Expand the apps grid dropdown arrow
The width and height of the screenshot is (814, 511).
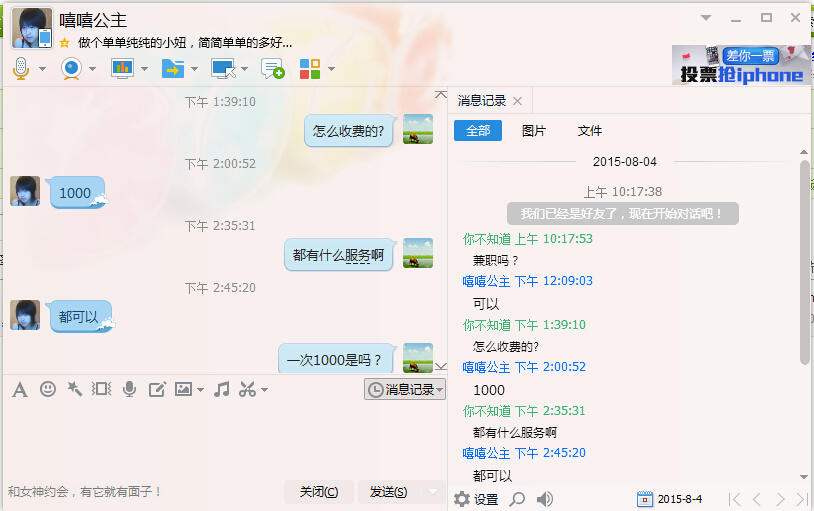point(331,69)
